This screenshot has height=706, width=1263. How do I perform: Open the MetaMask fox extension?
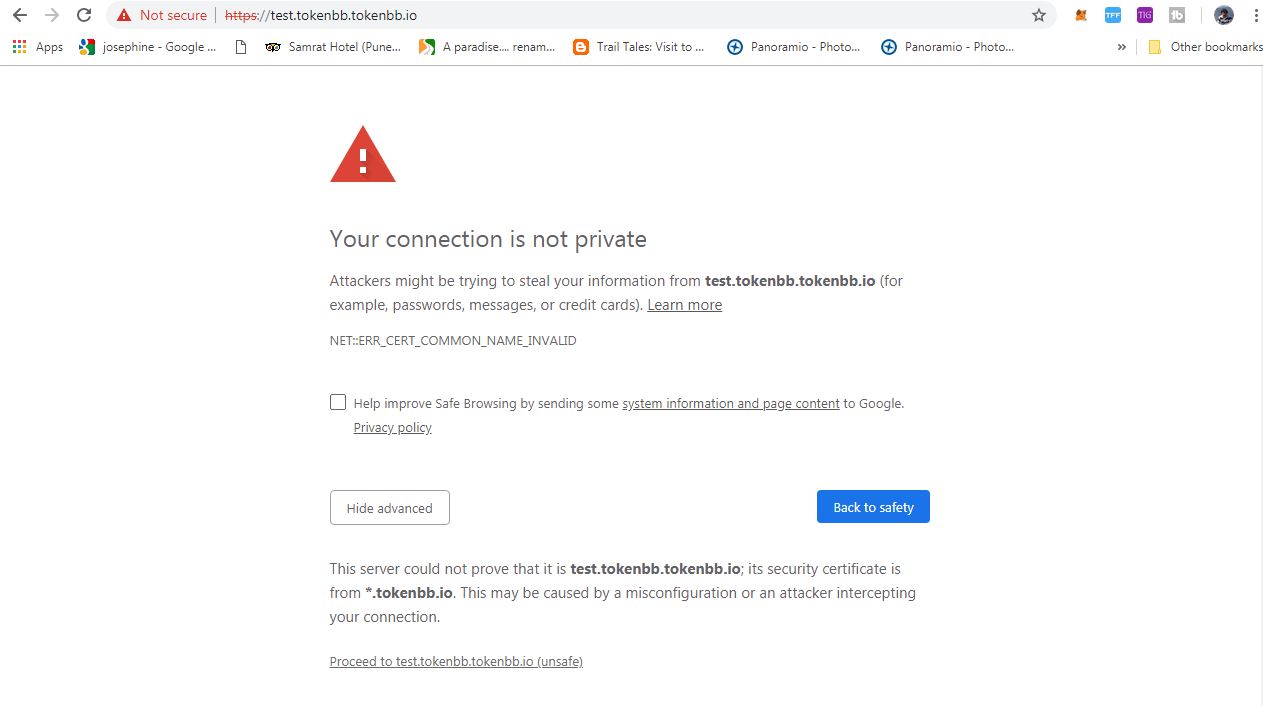coord(1081,15)
